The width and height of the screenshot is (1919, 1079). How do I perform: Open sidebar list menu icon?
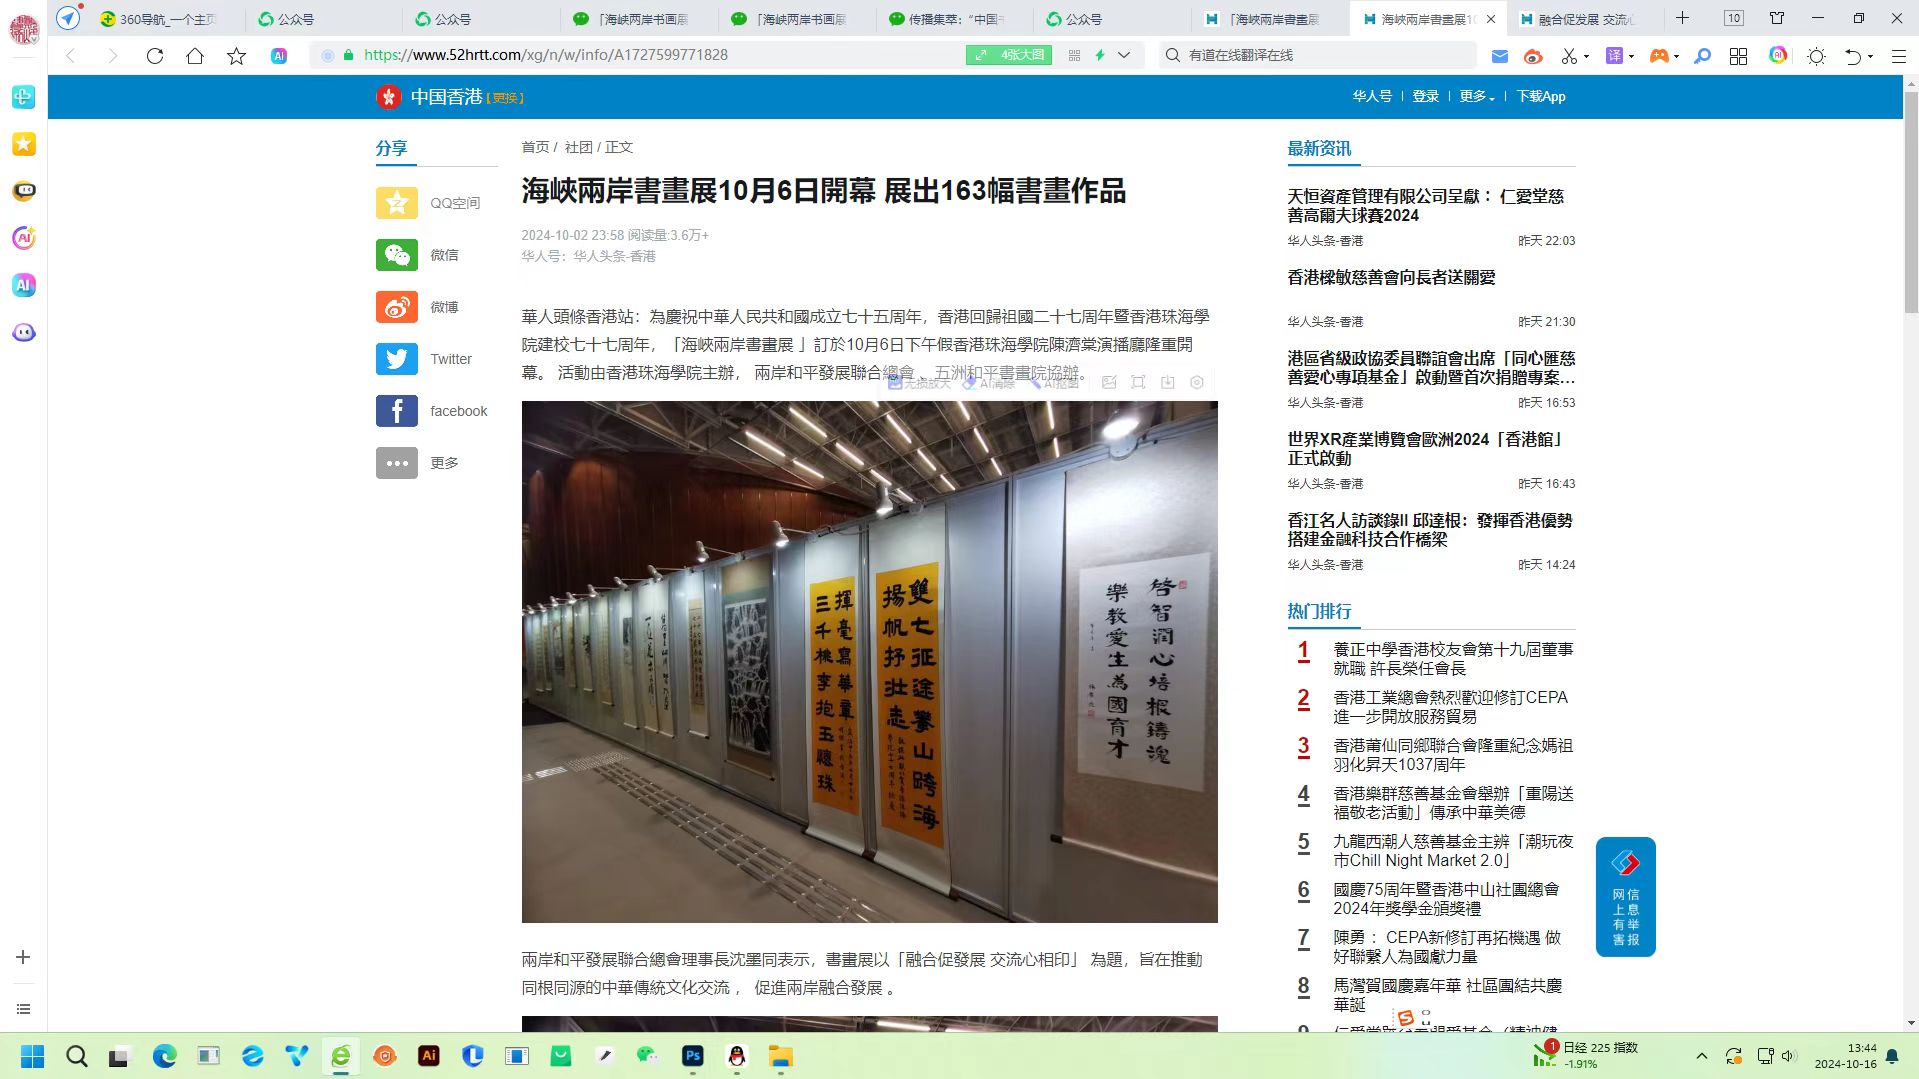point(24,1009)
